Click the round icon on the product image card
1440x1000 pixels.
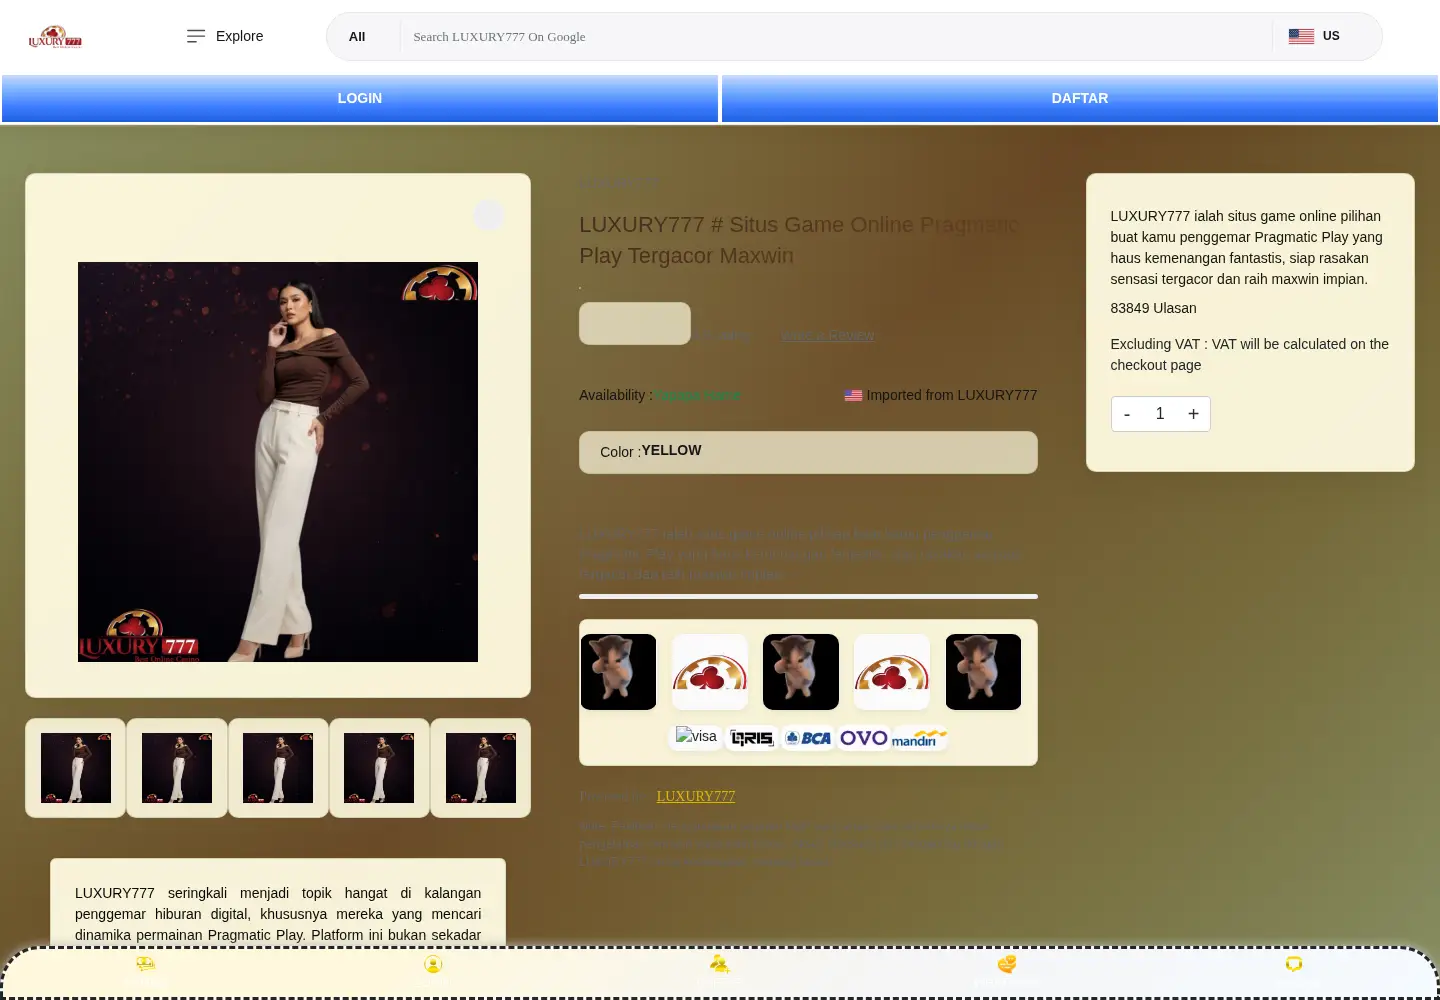488,215
